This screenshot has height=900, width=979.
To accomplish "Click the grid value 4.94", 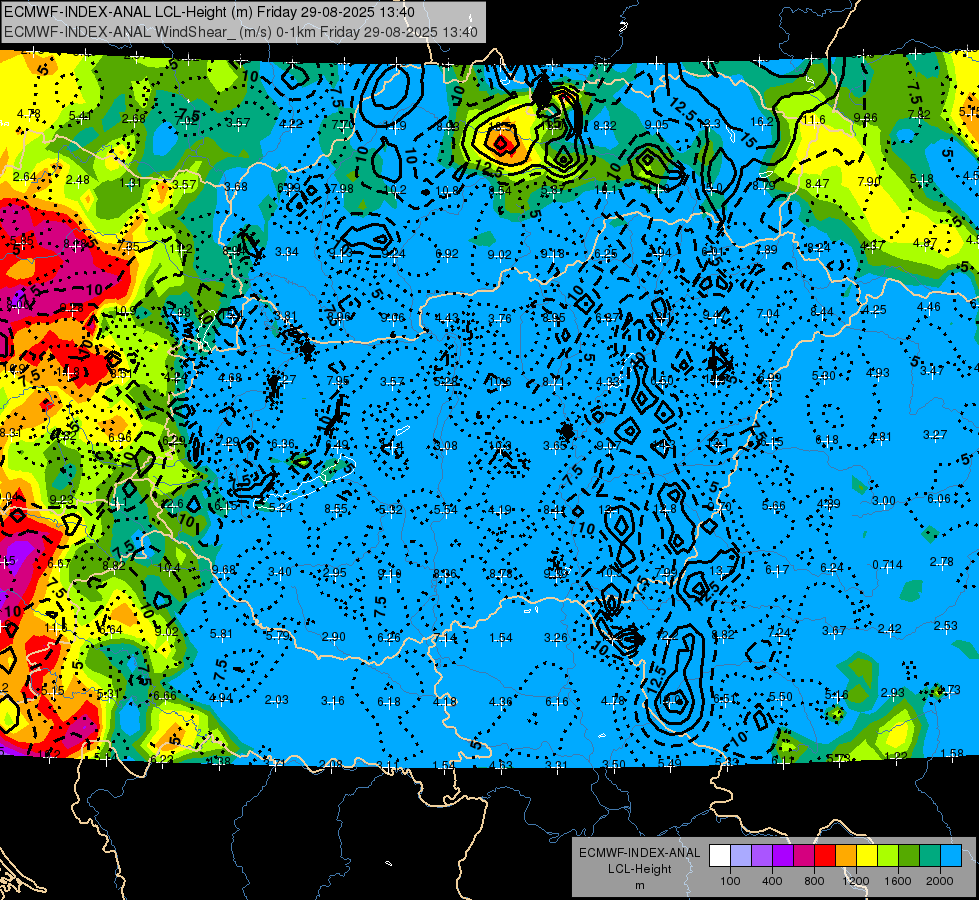I will [x=220, y=698].
